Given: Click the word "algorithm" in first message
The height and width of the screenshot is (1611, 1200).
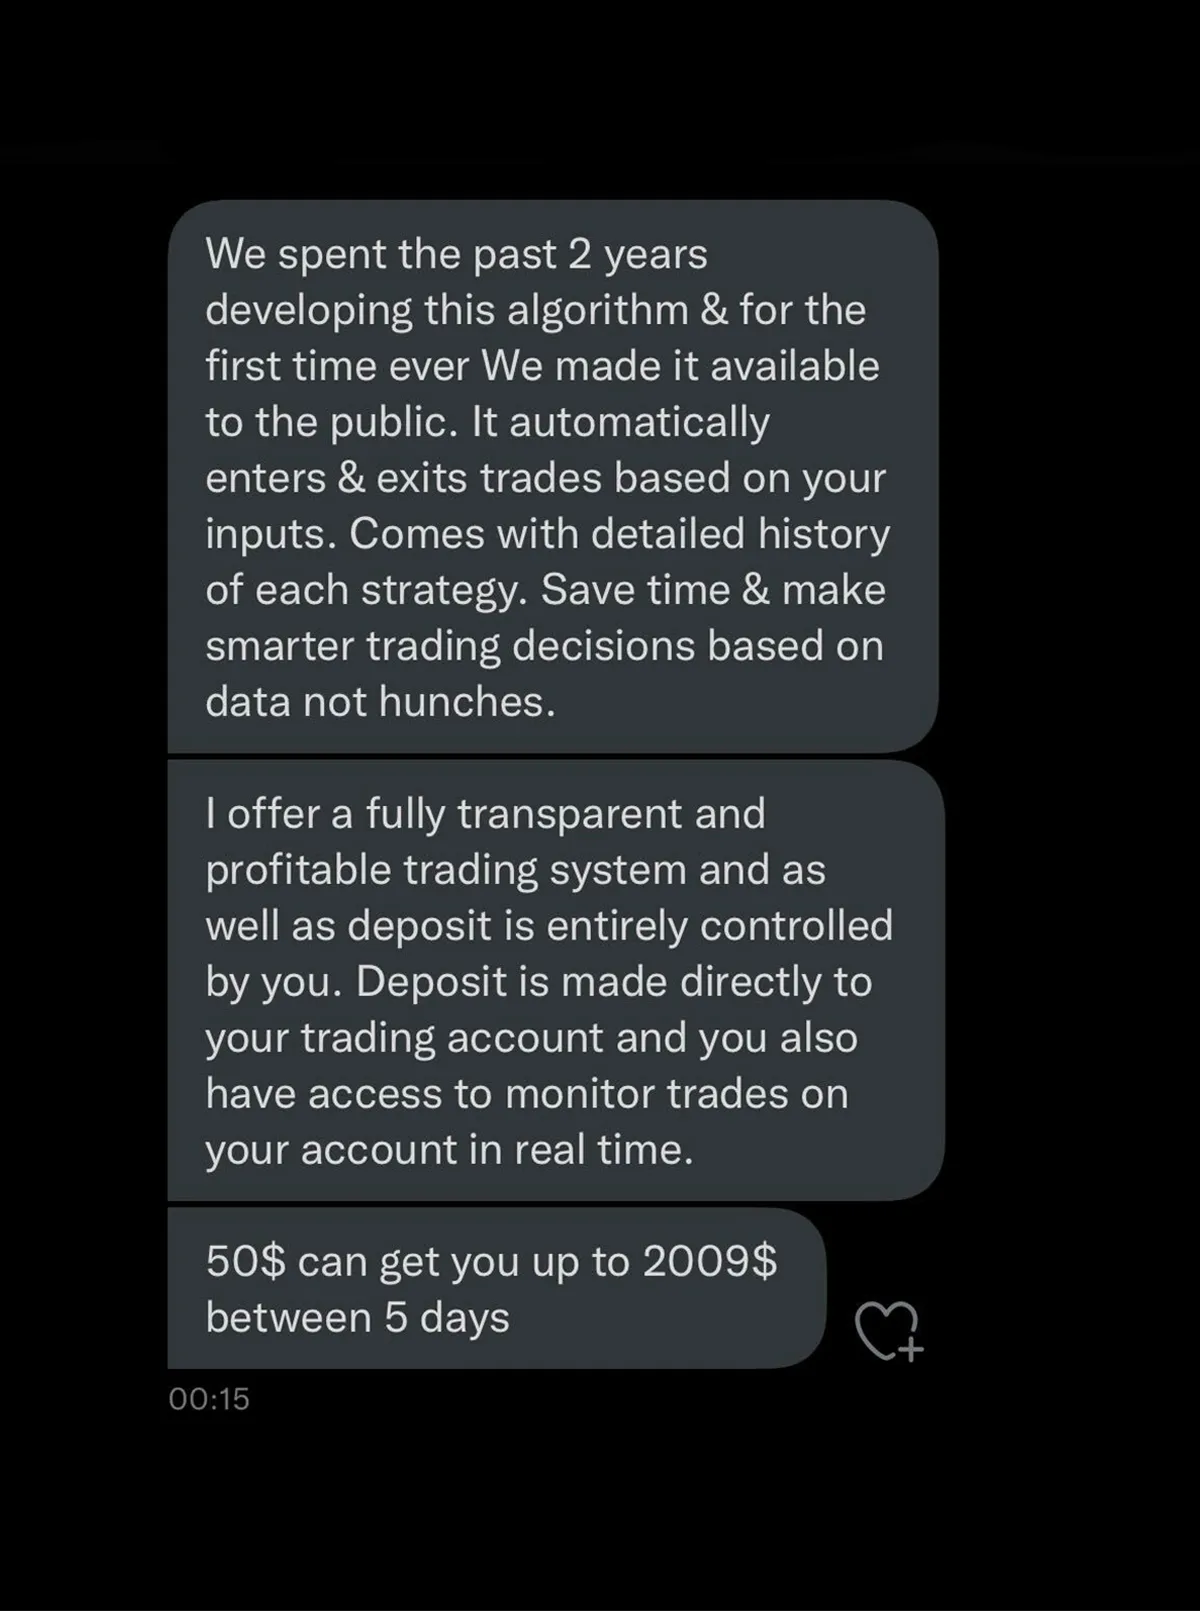Looking at the screenshot, I should click(597, 310).
